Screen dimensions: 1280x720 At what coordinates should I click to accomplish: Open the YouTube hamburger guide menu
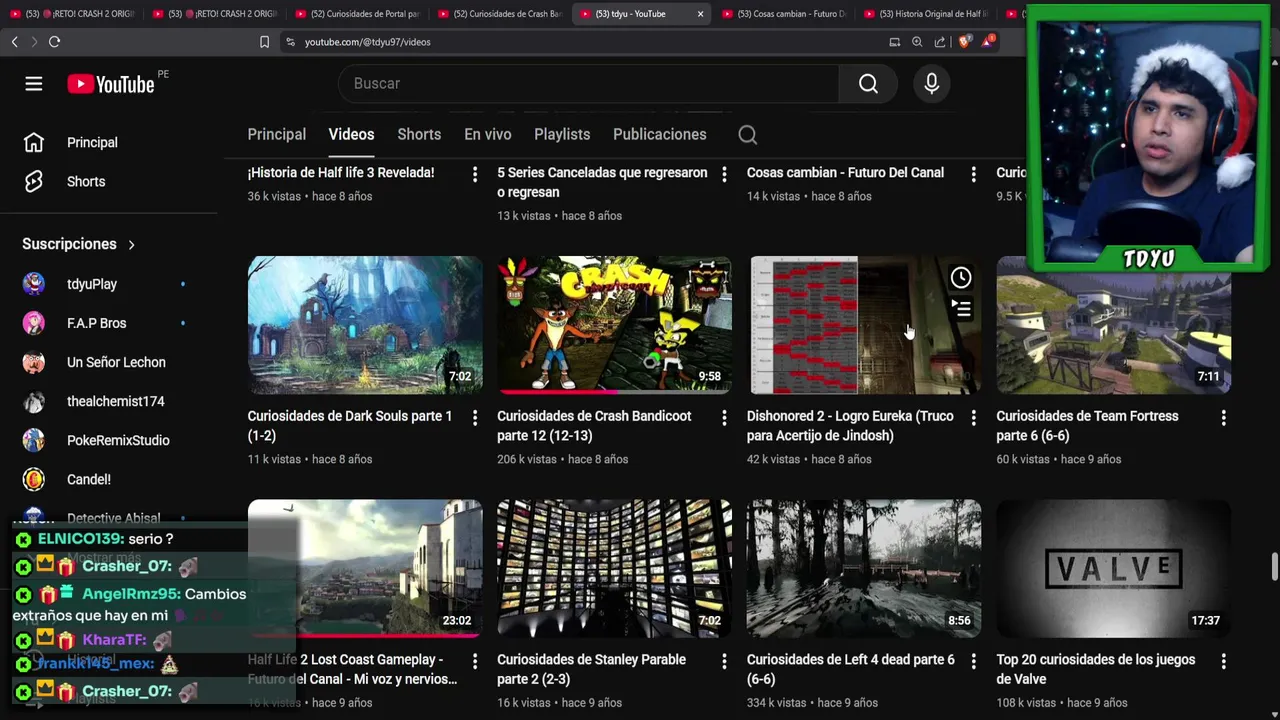coord(34,84)
